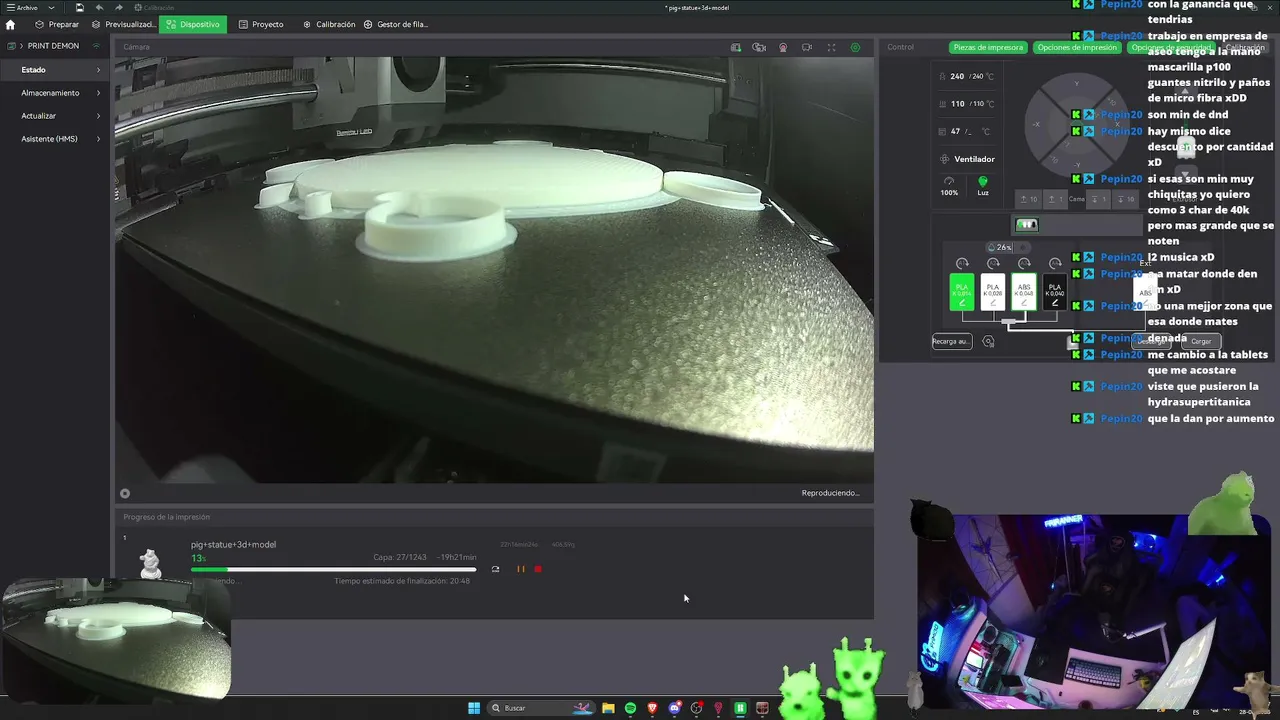Click the nozzle temperature 240 field
Screen dimensions: 1280x720
pos(967,76)
